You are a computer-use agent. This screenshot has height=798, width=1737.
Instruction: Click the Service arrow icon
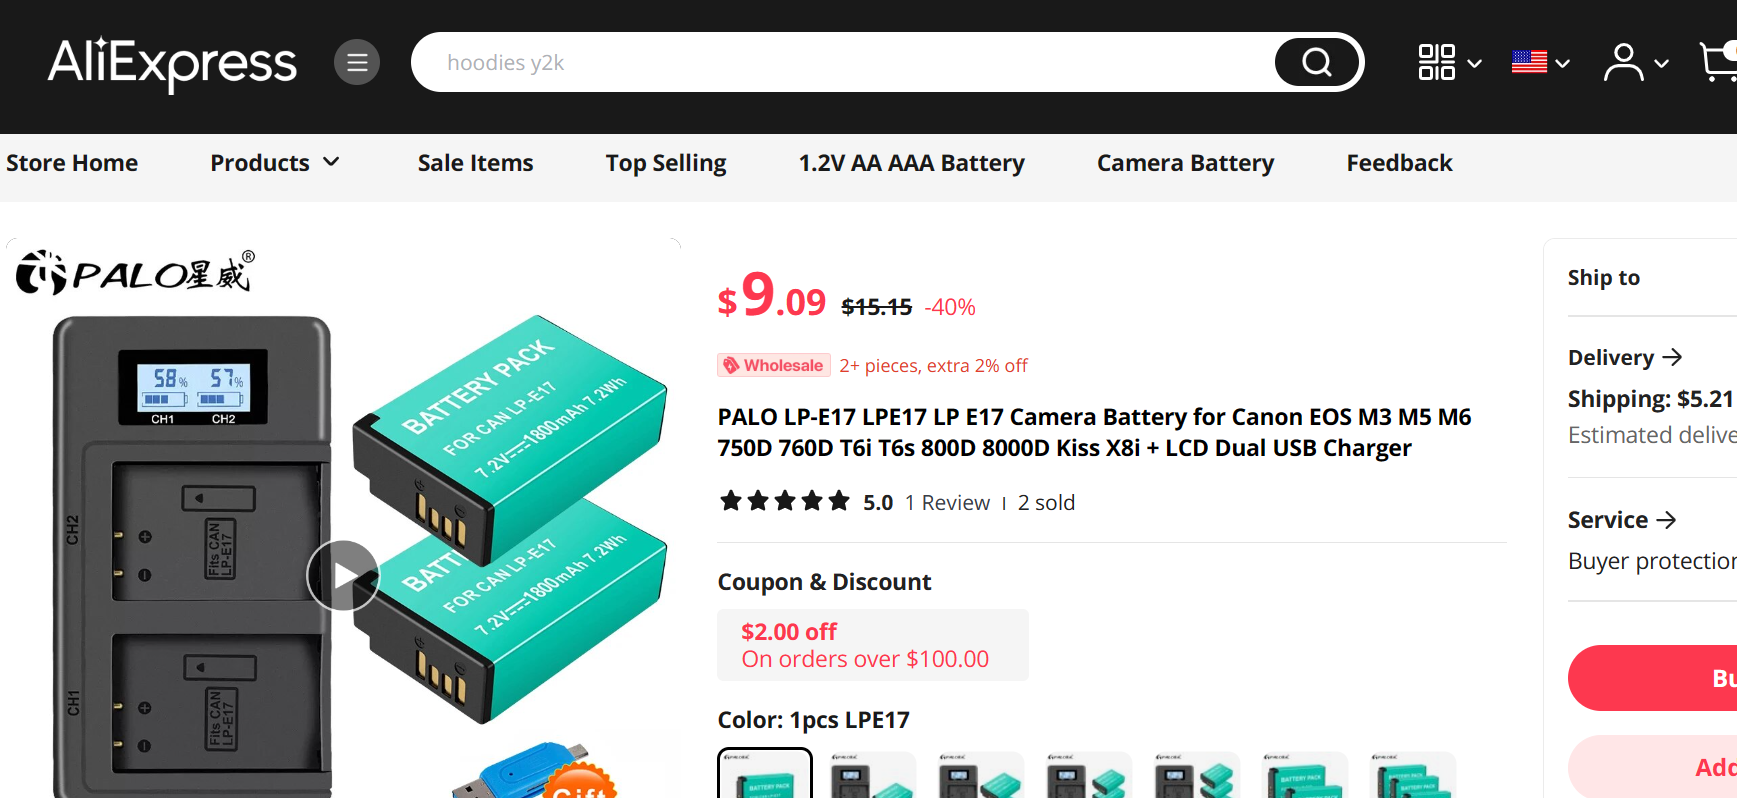click(x=1668, y=519)
